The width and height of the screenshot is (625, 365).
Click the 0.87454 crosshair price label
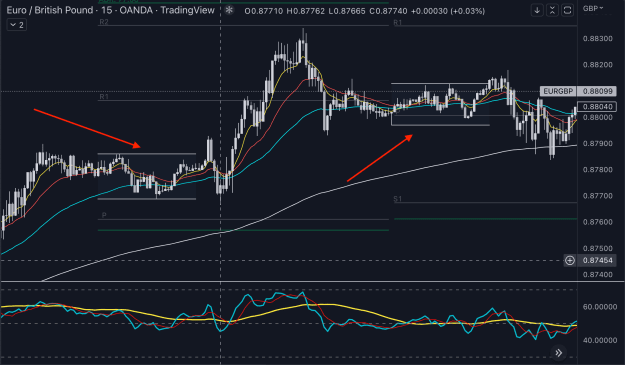(597, 260)
